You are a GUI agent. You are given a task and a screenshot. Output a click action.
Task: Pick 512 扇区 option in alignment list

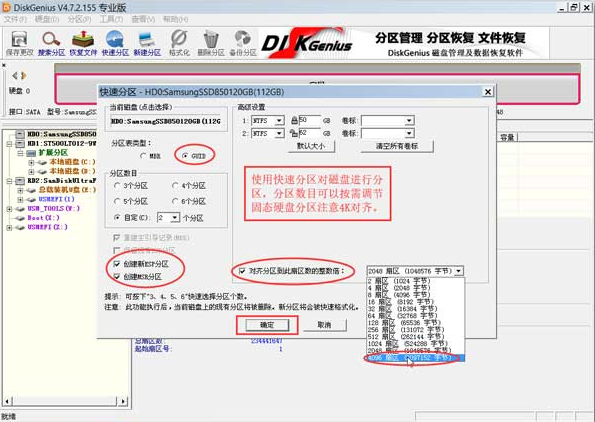click(x=415, y=336)
